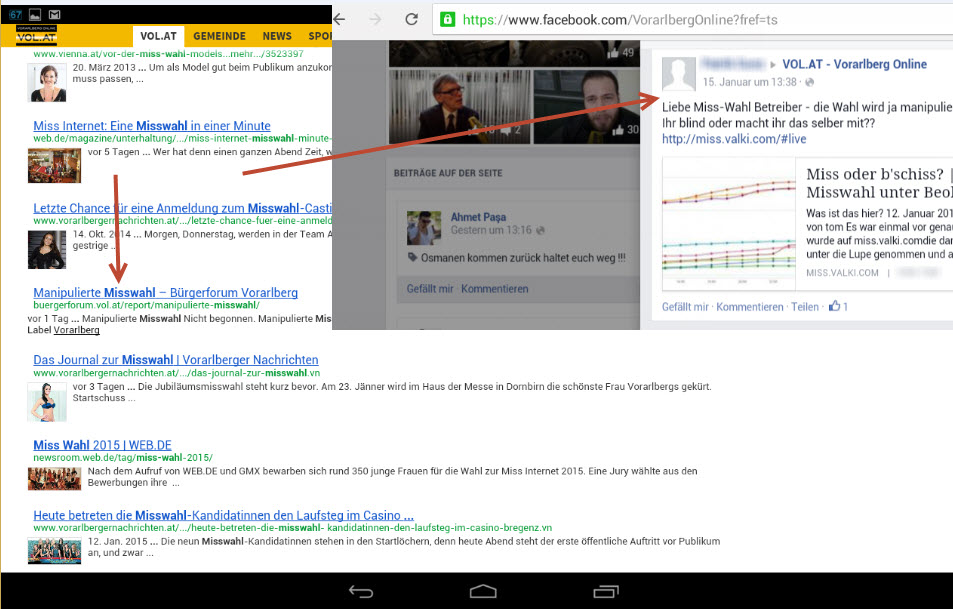This screenshot has width=953, height=609.
Task: Tap the picture notification icon in status bar
Action: click(x=35, y=15)
